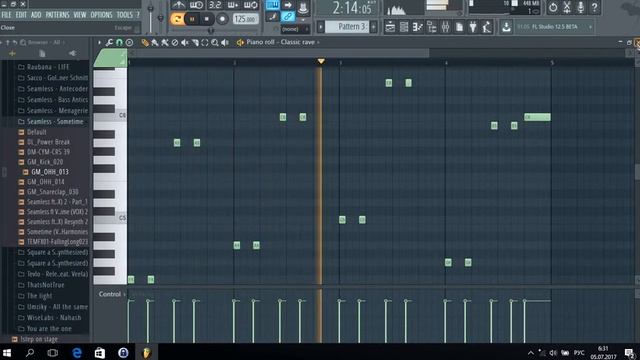The image size is (640, 360).
Task: Click the download content library icon
Action: [x=506, y=27]
